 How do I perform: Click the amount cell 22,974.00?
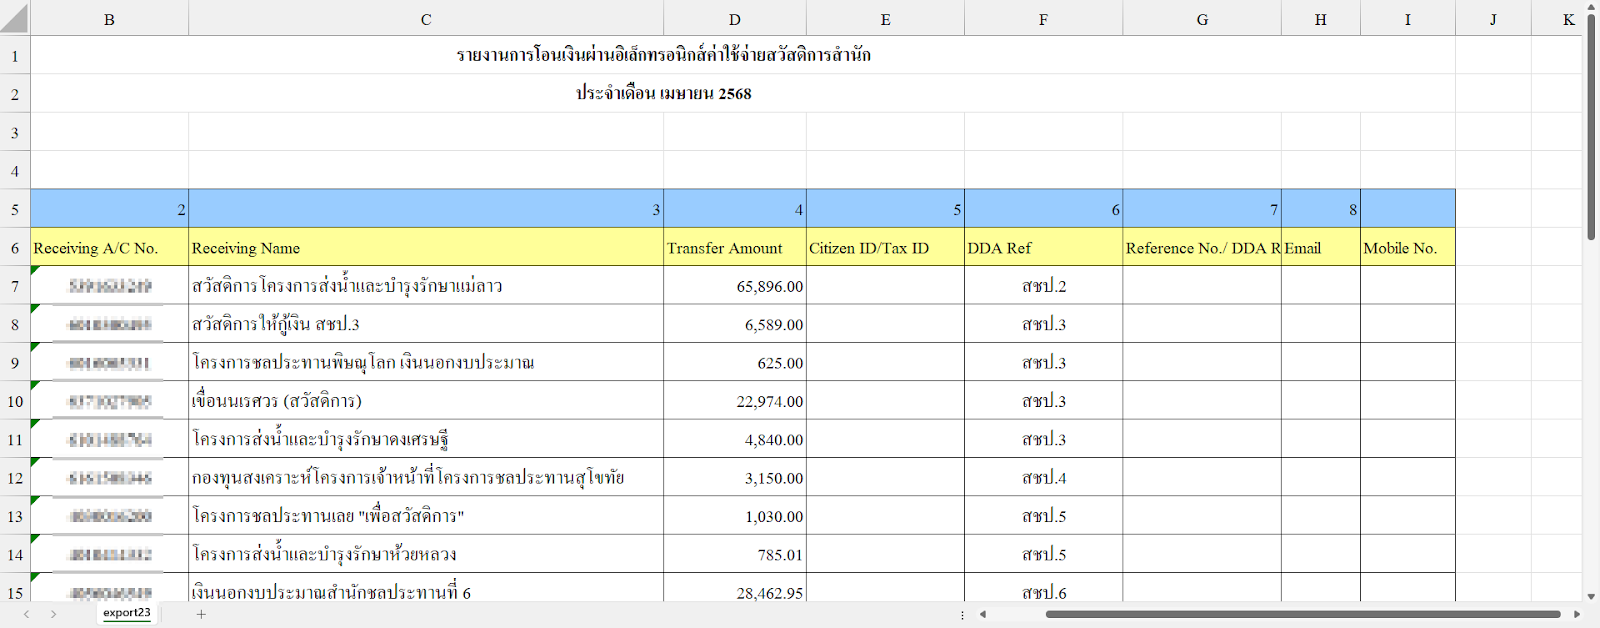tap(735, 401)
